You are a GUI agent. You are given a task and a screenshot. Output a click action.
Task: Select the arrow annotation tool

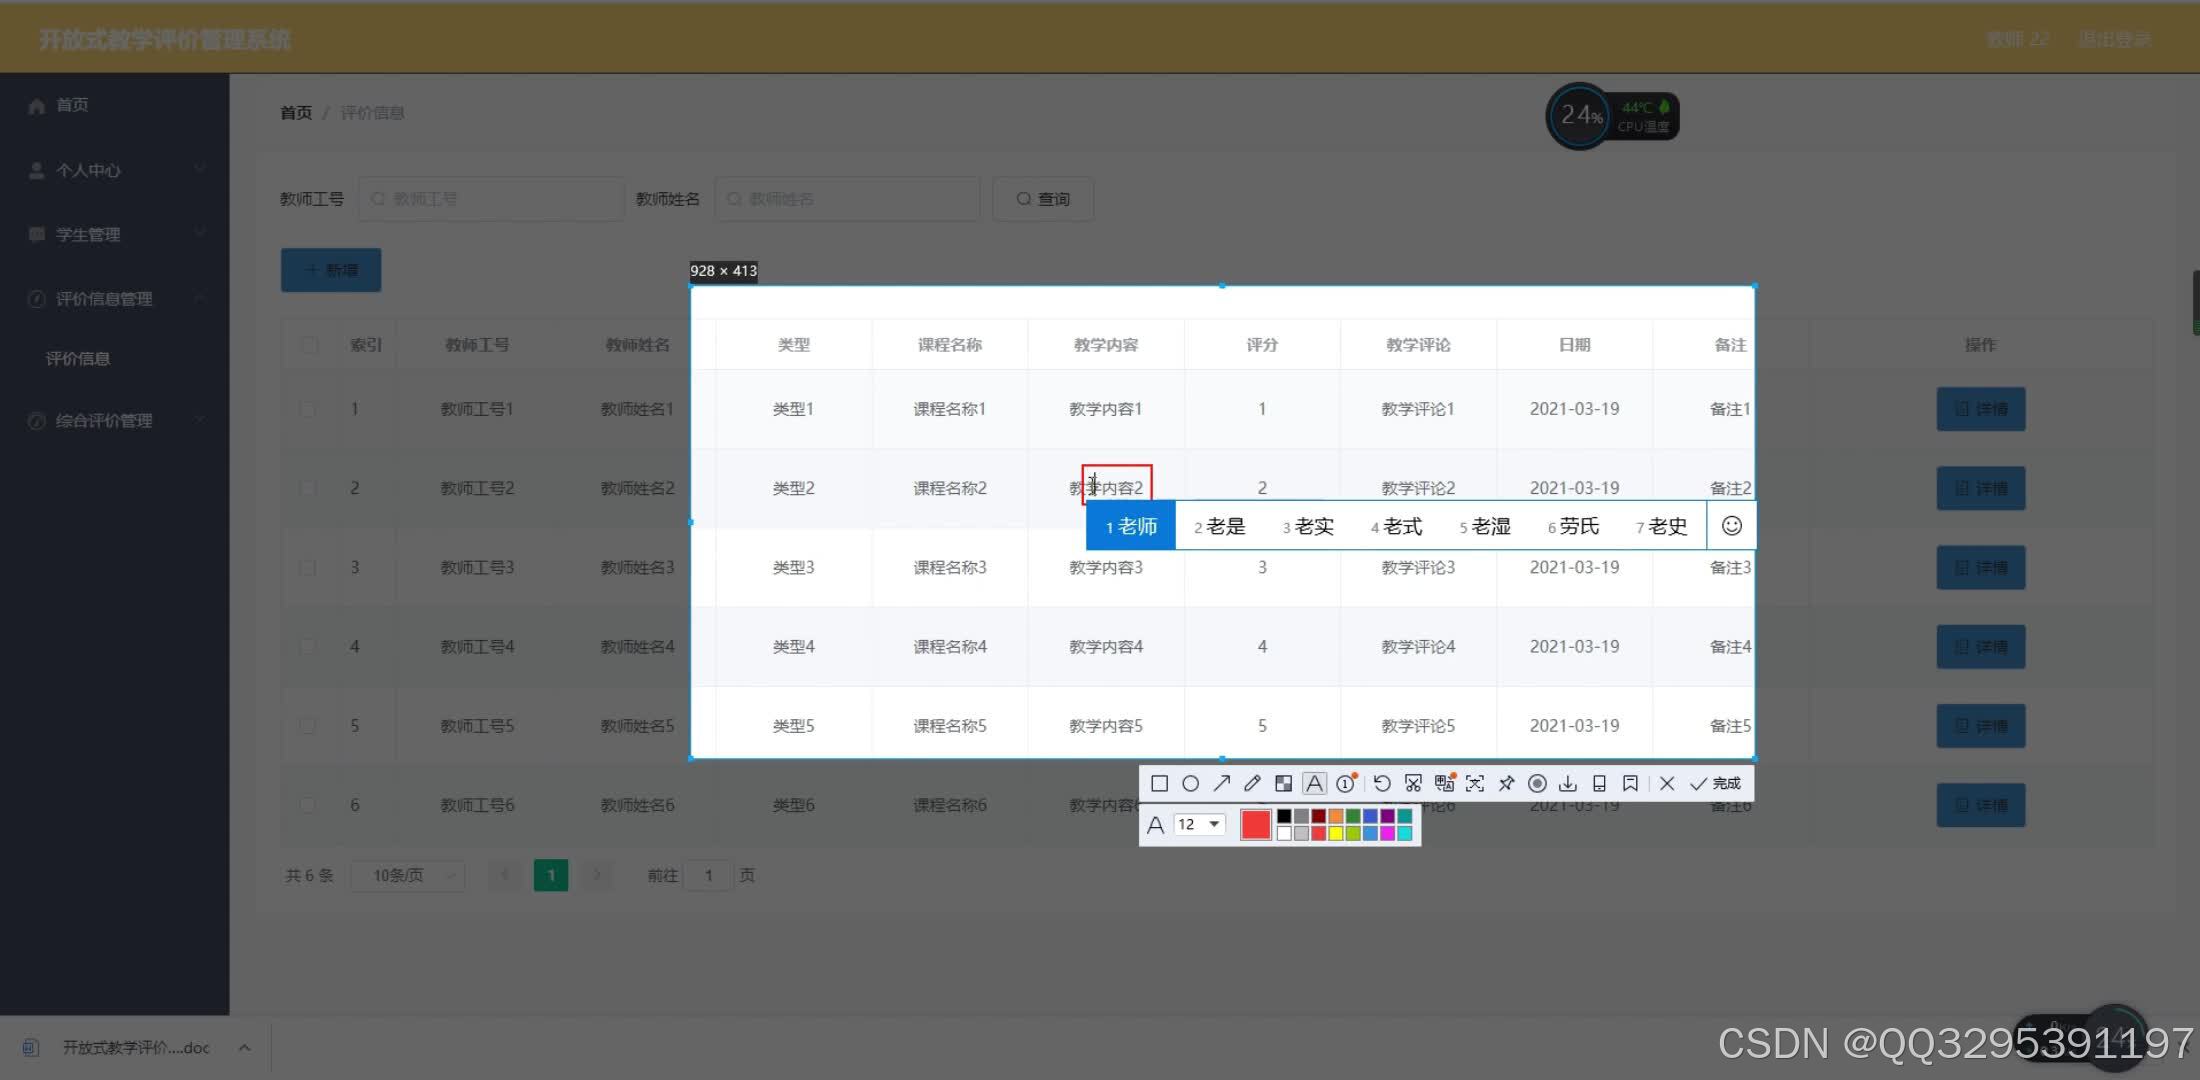1222,784
